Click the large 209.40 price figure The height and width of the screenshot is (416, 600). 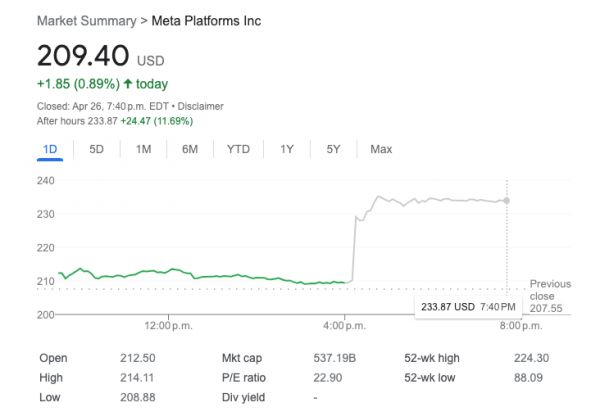[x=82, y=55]
